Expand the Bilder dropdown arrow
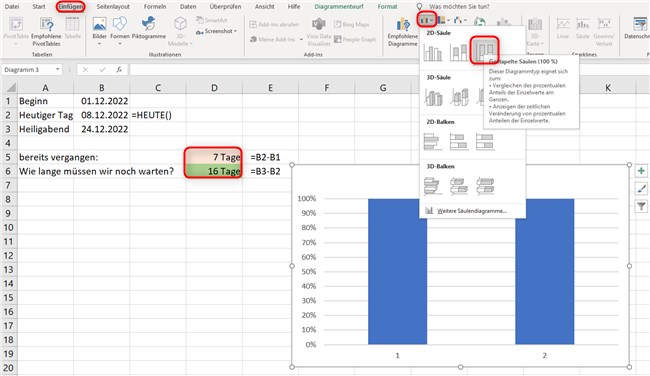Screen dimensions: 650x376 [x=99, y=44]
